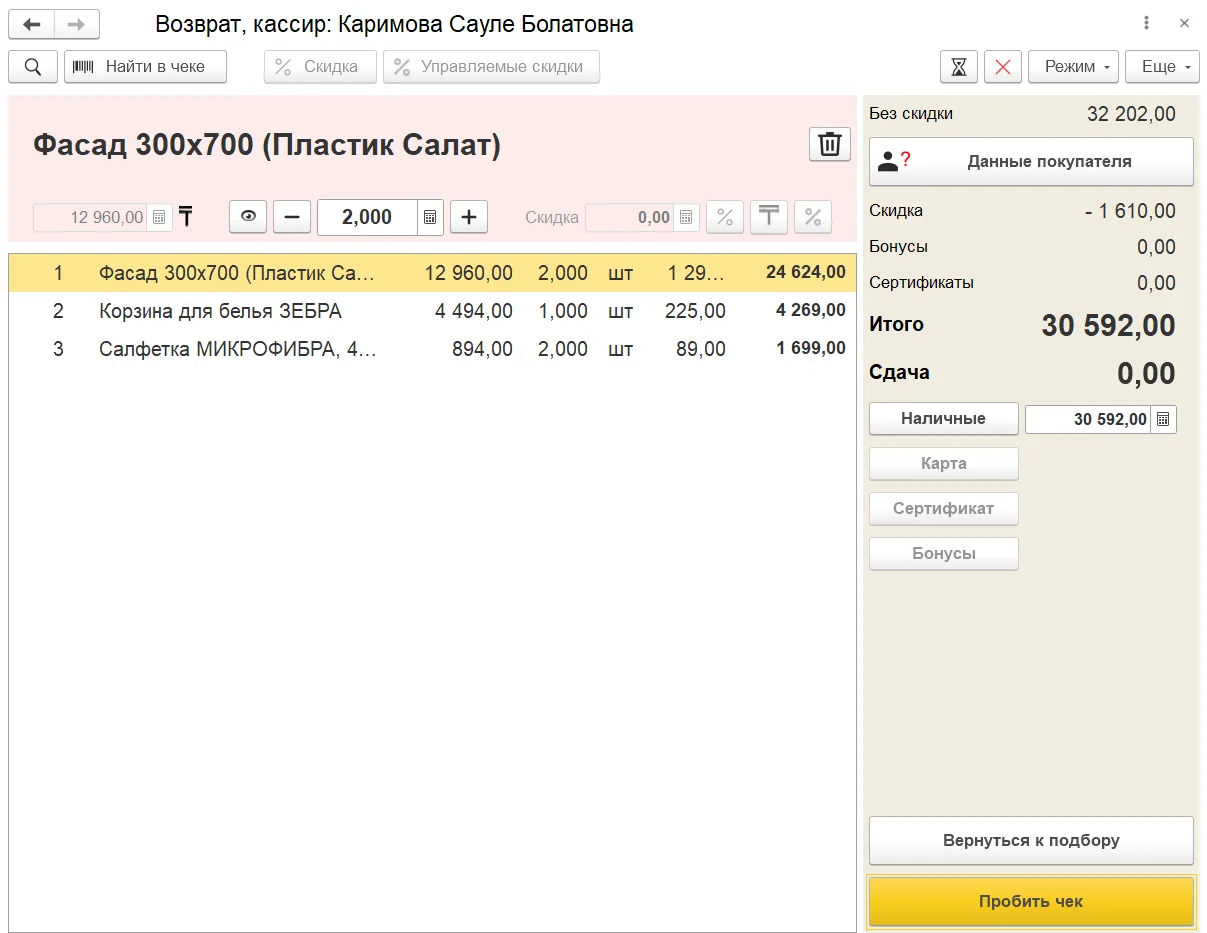Viewport: 1207px width, 933px height.
Task: Choose Наличные payment
Action: point(944,419)
